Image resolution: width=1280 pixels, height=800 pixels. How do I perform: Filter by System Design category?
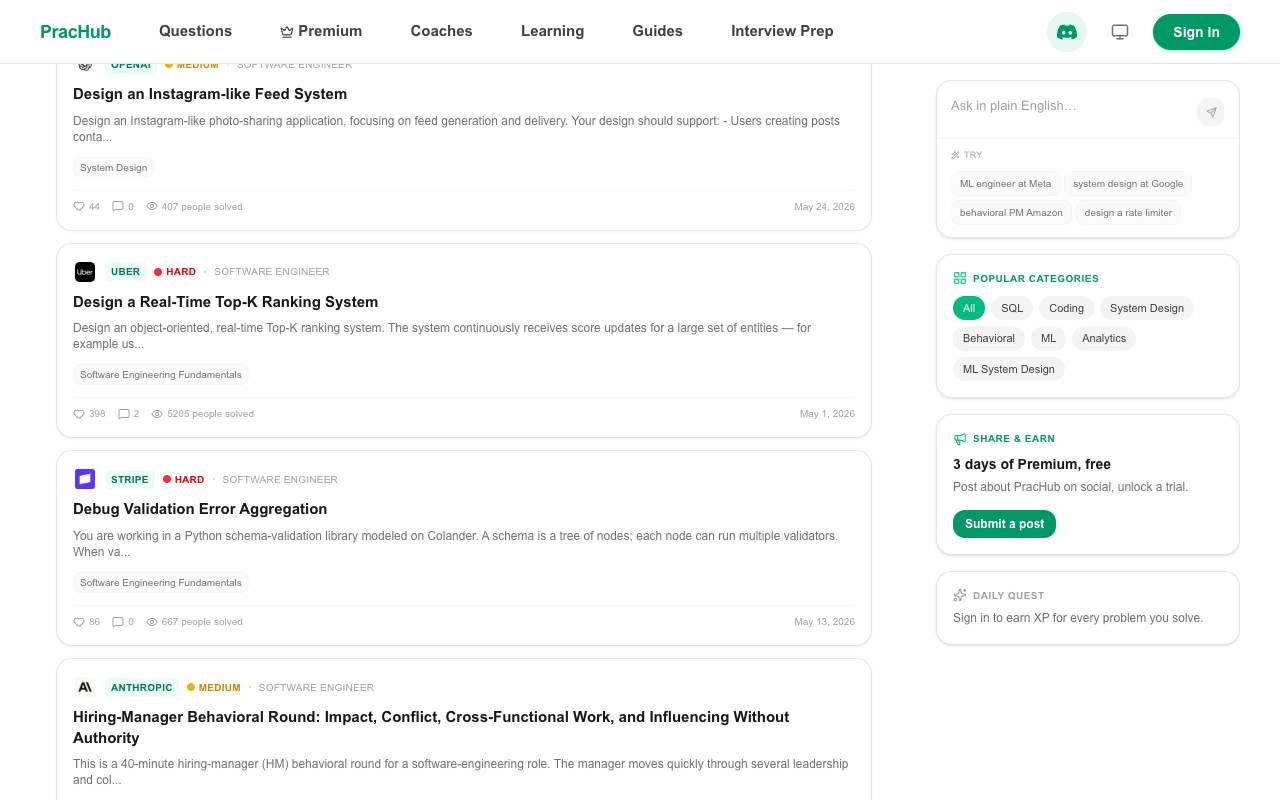point(1147,308)
